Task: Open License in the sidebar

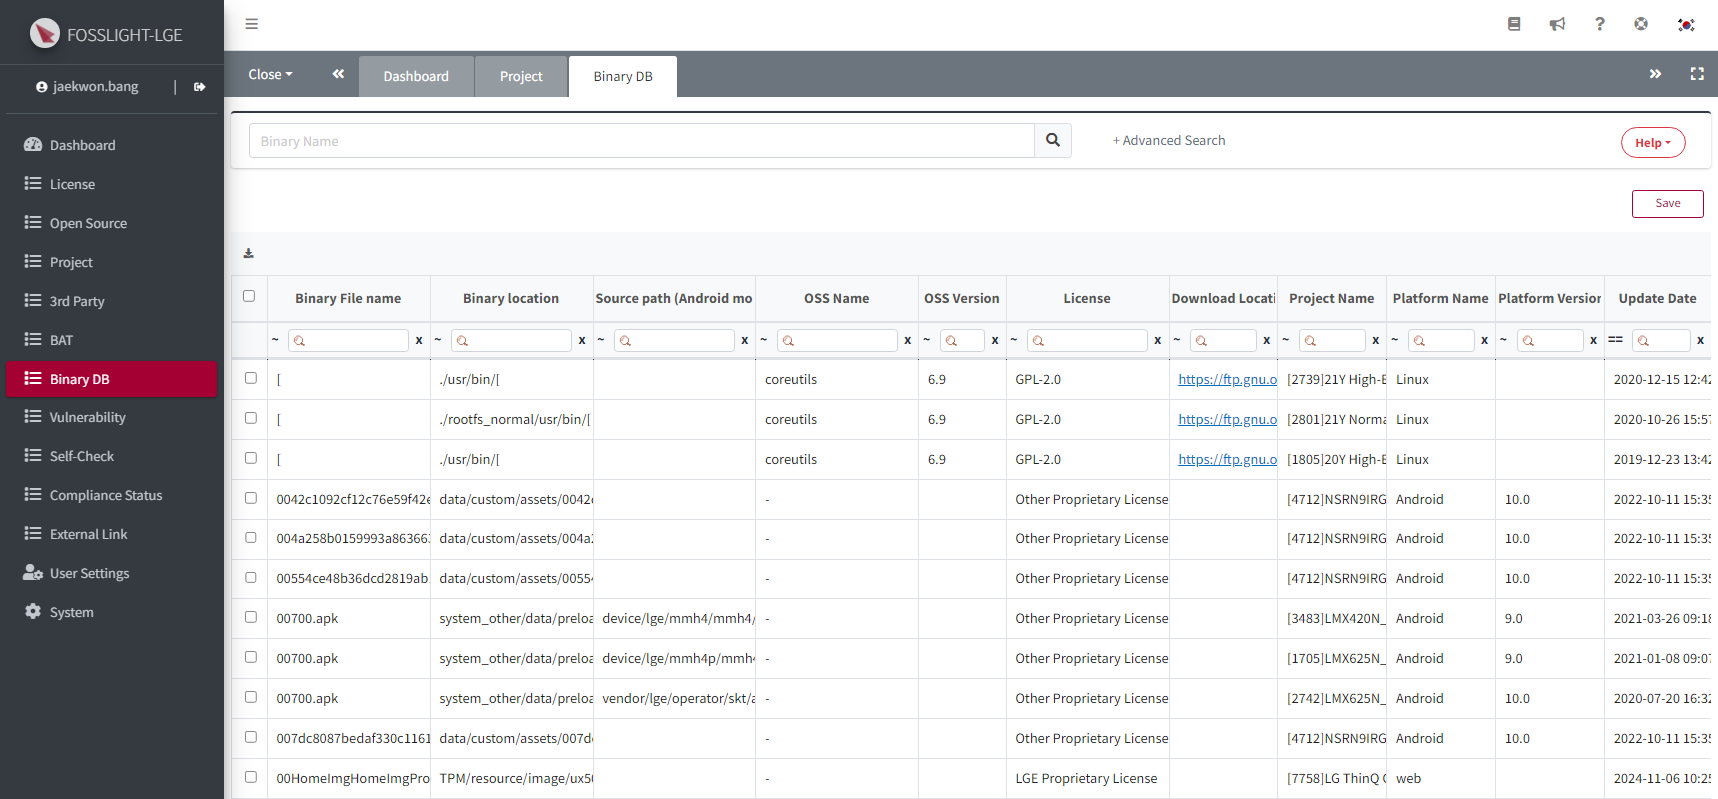Action: [112, 184]
